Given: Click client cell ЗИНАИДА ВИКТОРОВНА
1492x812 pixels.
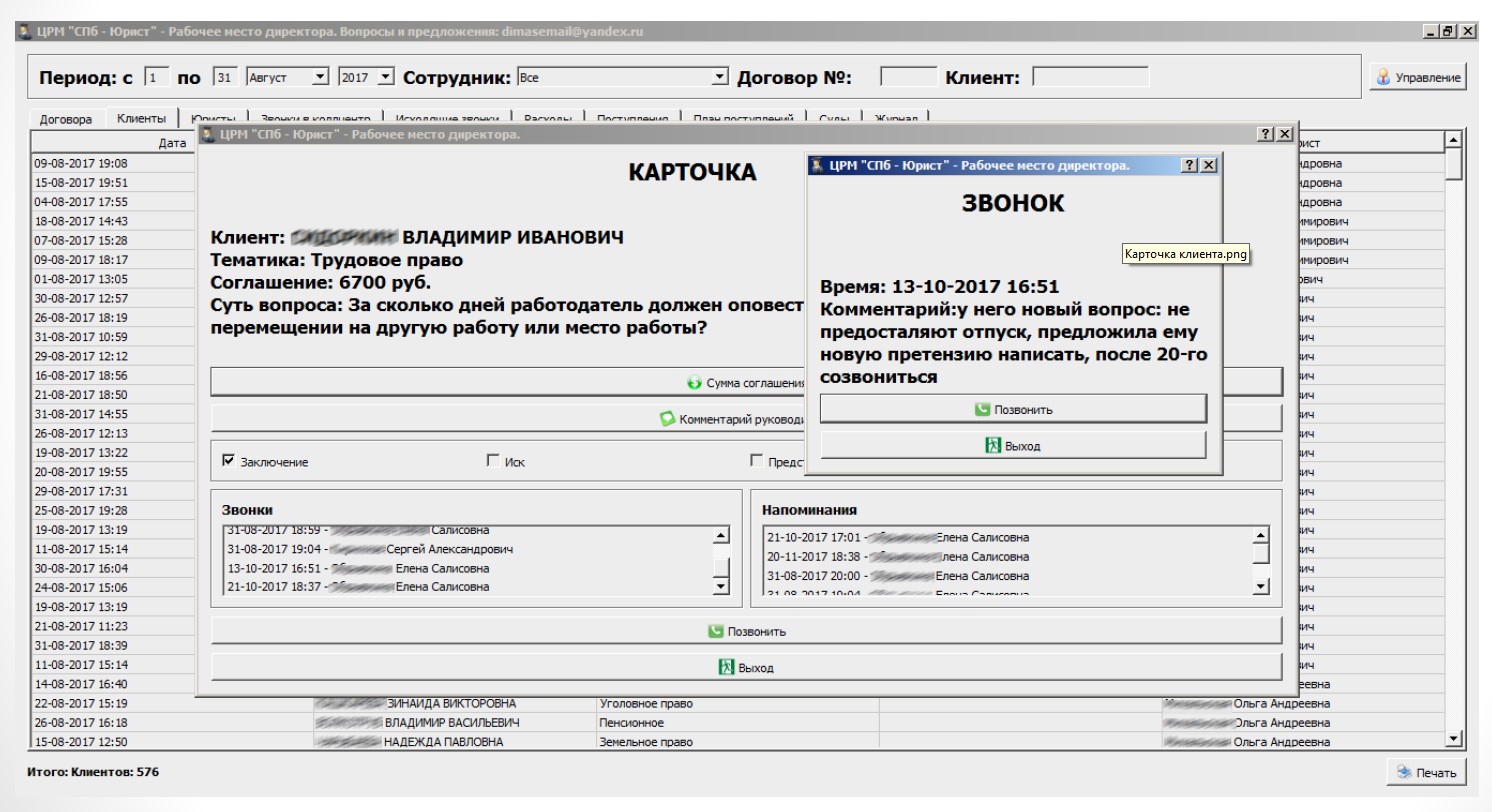Looking at the screenshot, I should pyautogui.click(x=453, y=704).
